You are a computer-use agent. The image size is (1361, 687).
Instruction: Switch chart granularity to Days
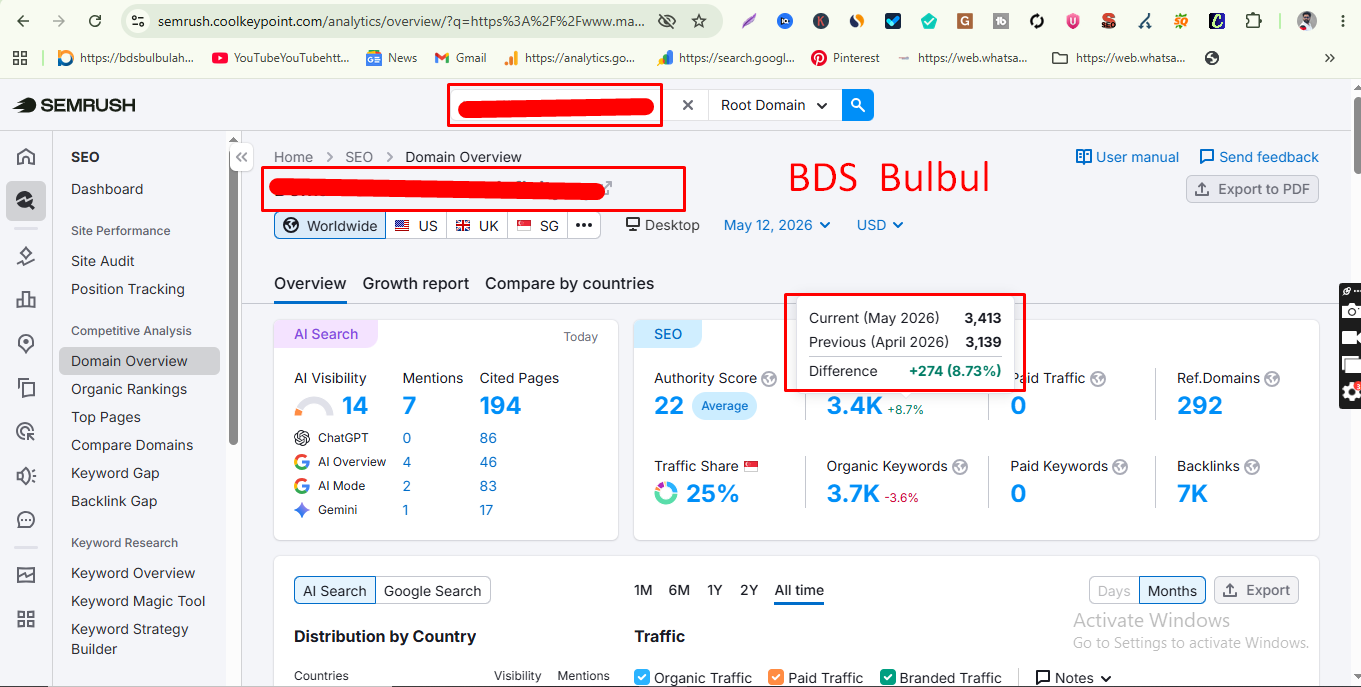coord(1113,590)
